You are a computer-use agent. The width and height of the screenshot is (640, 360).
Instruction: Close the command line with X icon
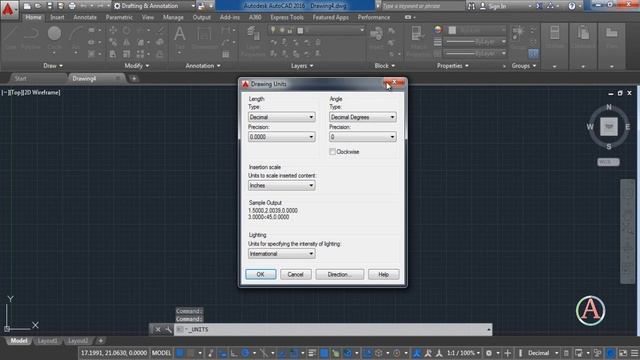[x=158, y=329]
